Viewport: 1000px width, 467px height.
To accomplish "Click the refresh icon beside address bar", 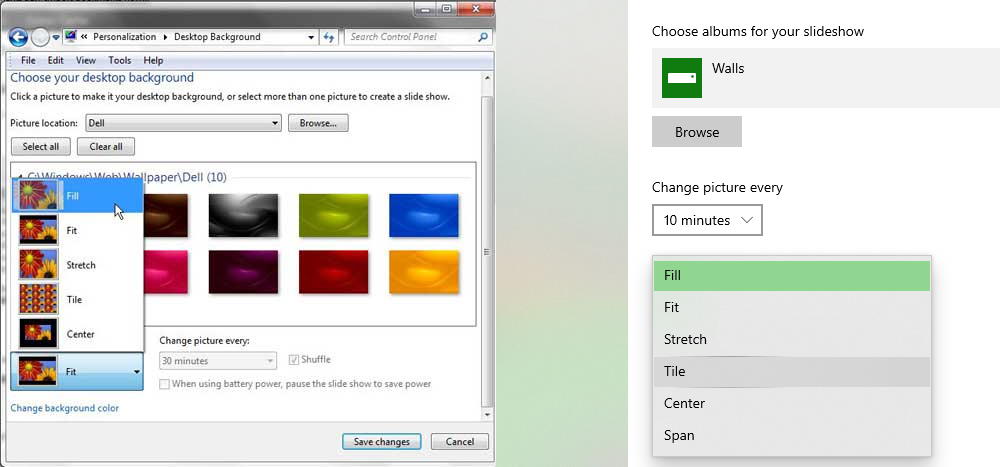I will pos(329,37).
